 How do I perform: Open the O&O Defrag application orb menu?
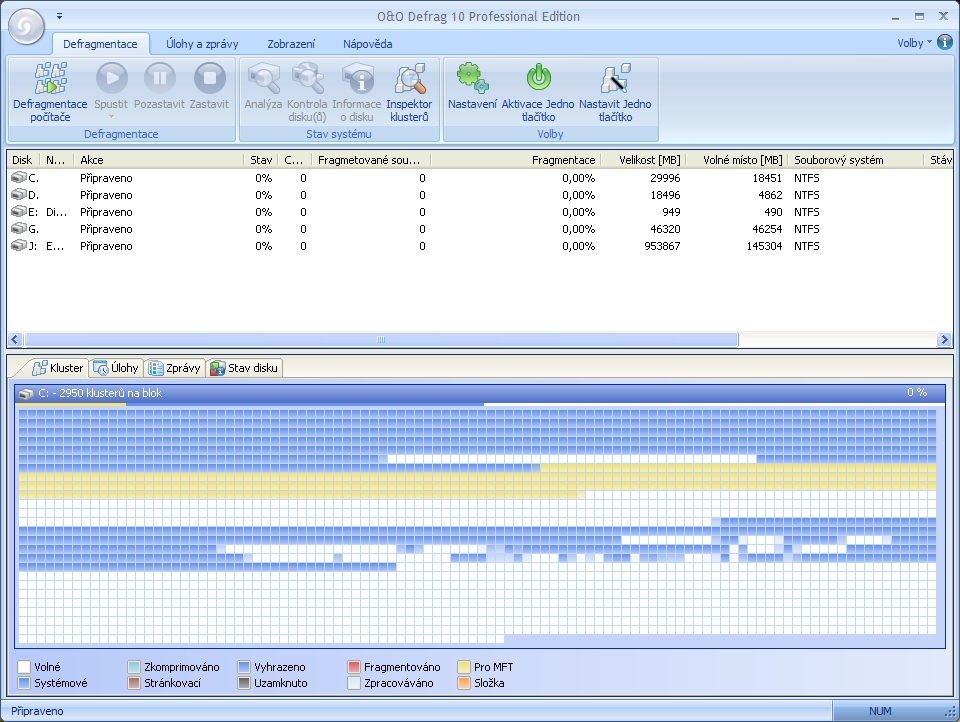tap(26, 26)
